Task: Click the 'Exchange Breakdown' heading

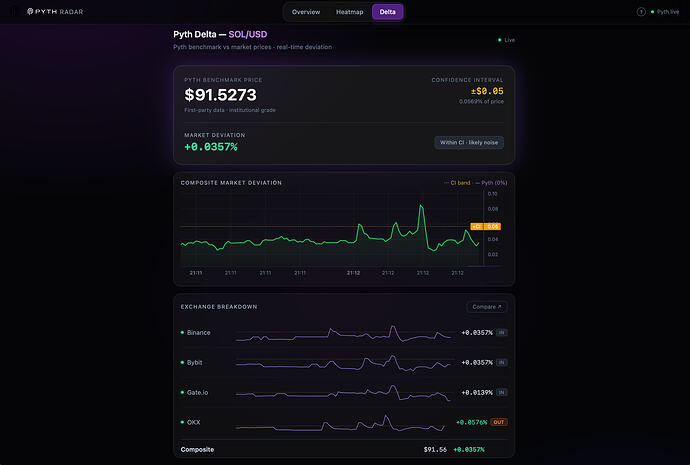Action: point(219,307)
